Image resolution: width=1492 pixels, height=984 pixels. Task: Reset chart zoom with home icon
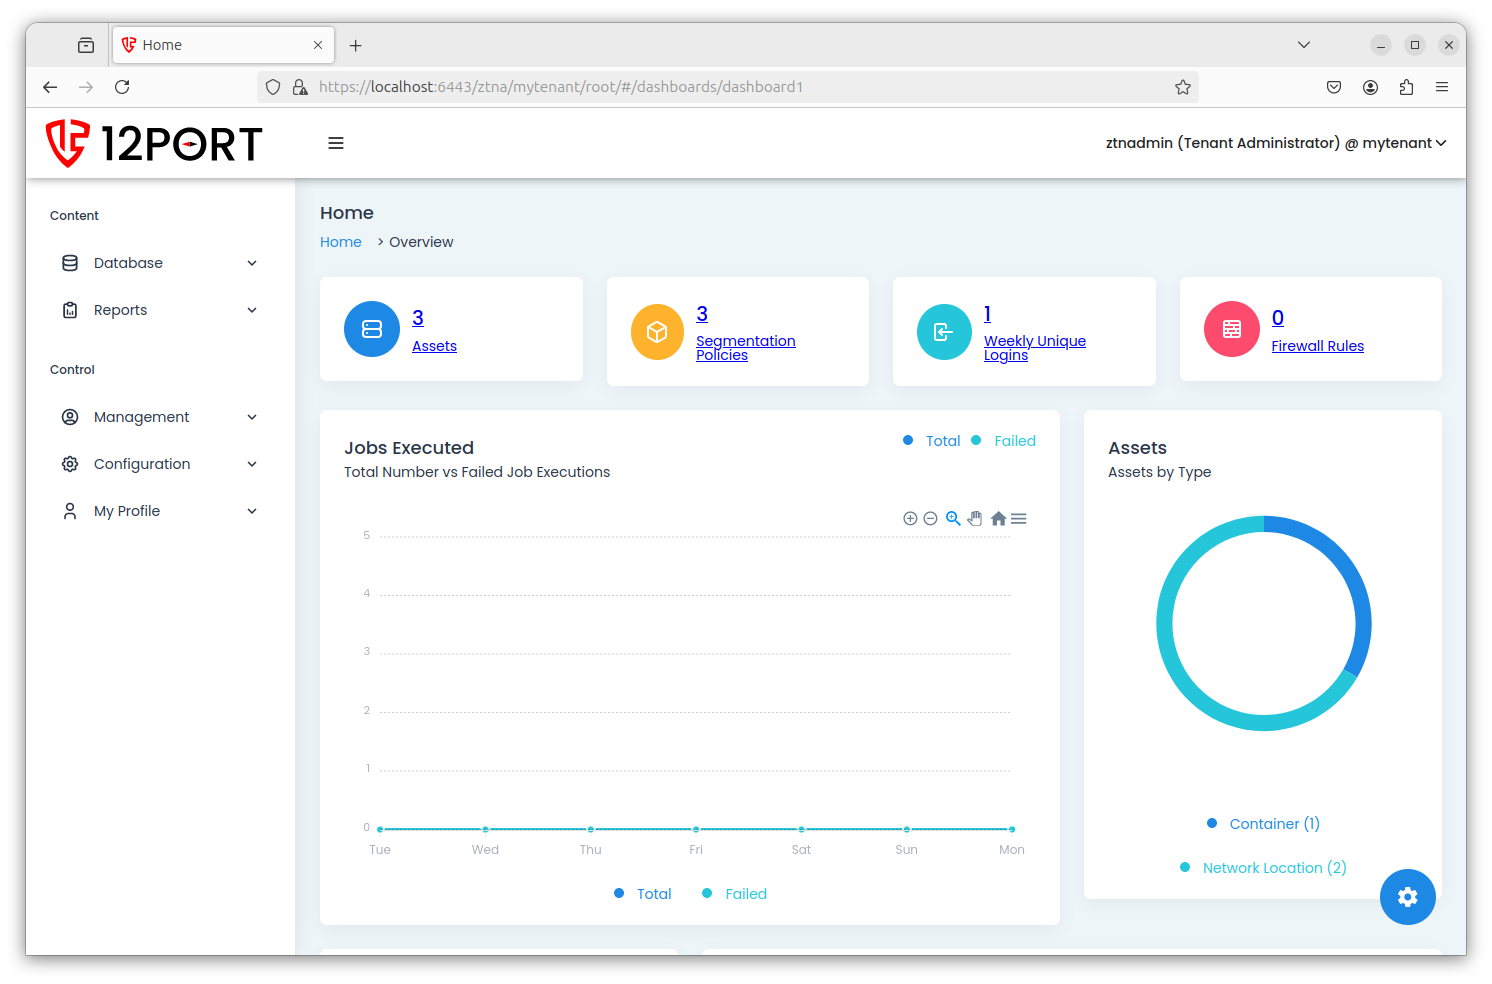tap(998, 518)
